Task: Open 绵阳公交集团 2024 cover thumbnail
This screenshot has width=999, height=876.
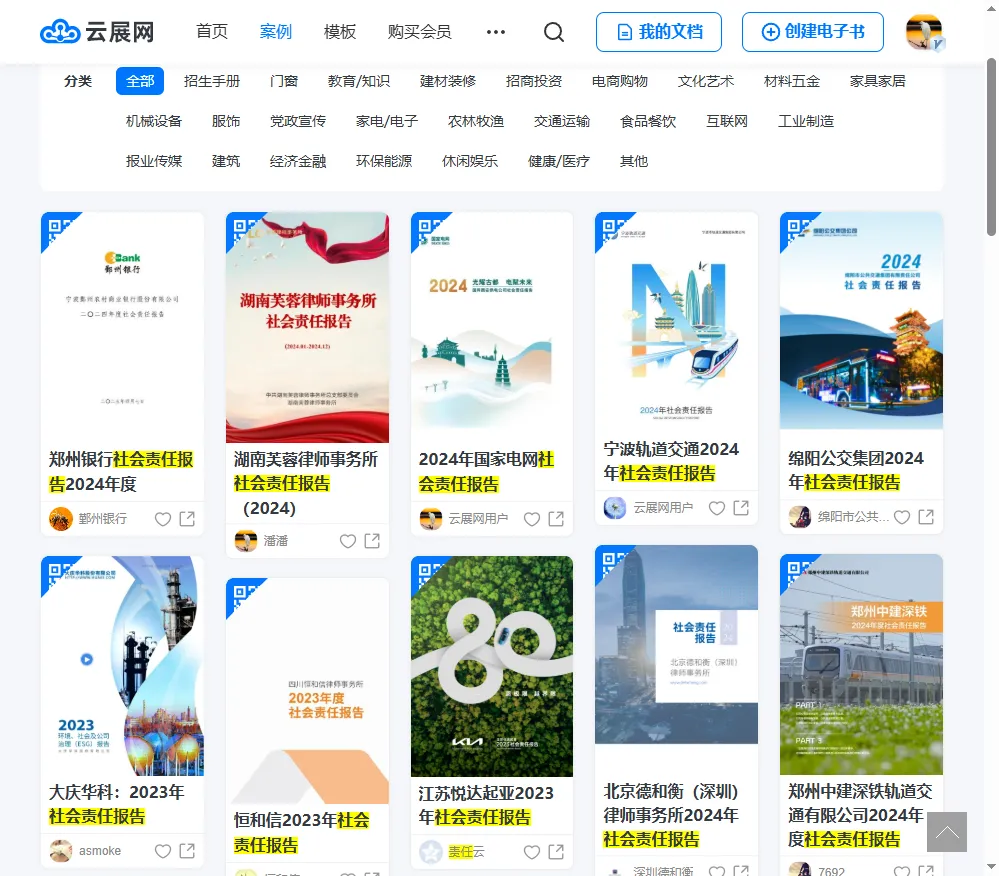Action: click(x=861, y=320)
